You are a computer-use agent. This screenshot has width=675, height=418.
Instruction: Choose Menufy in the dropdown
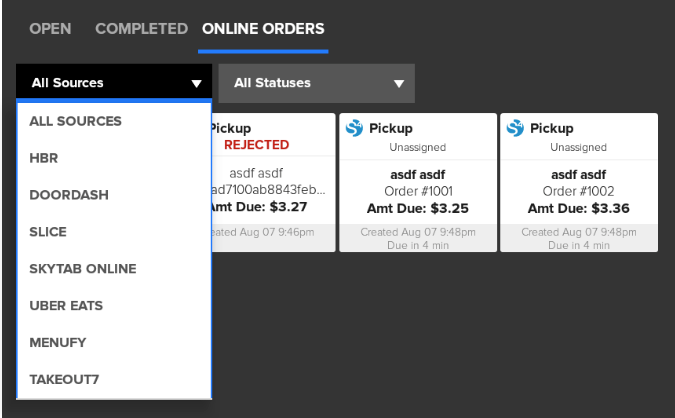pos(58,343)
